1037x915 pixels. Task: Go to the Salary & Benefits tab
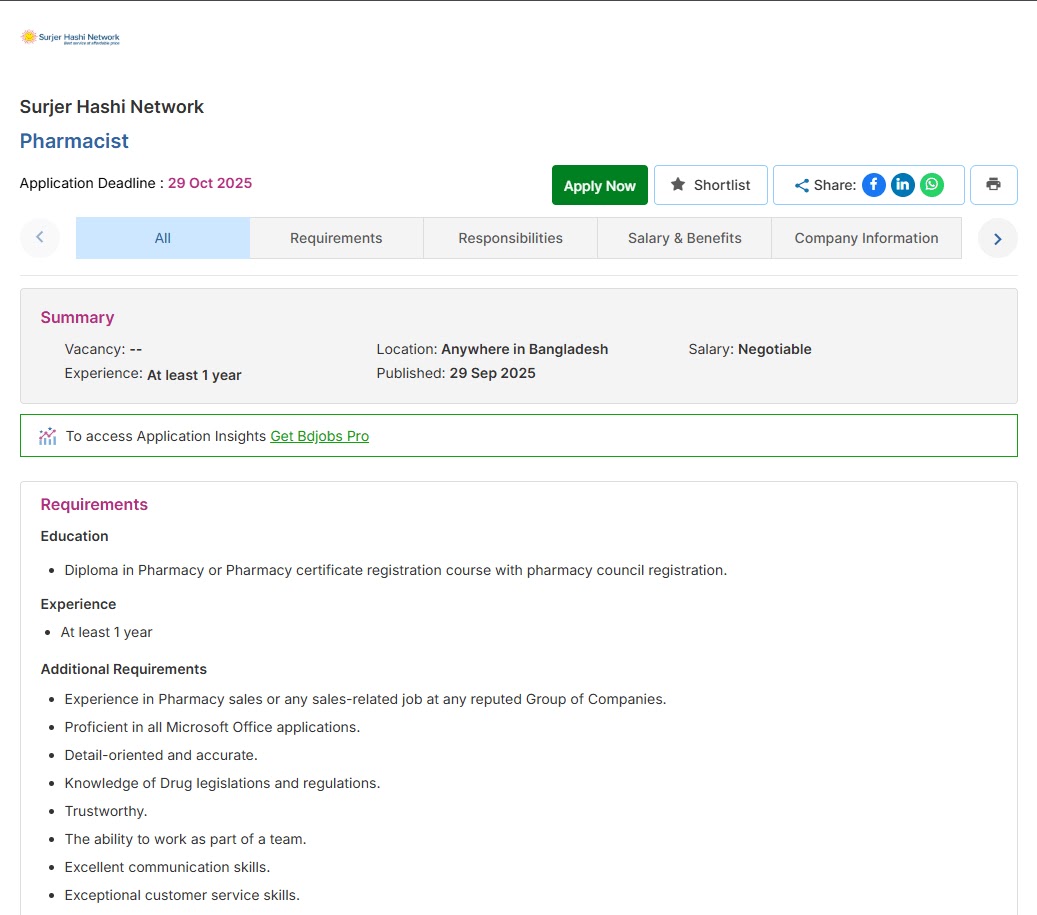(684, 238)
